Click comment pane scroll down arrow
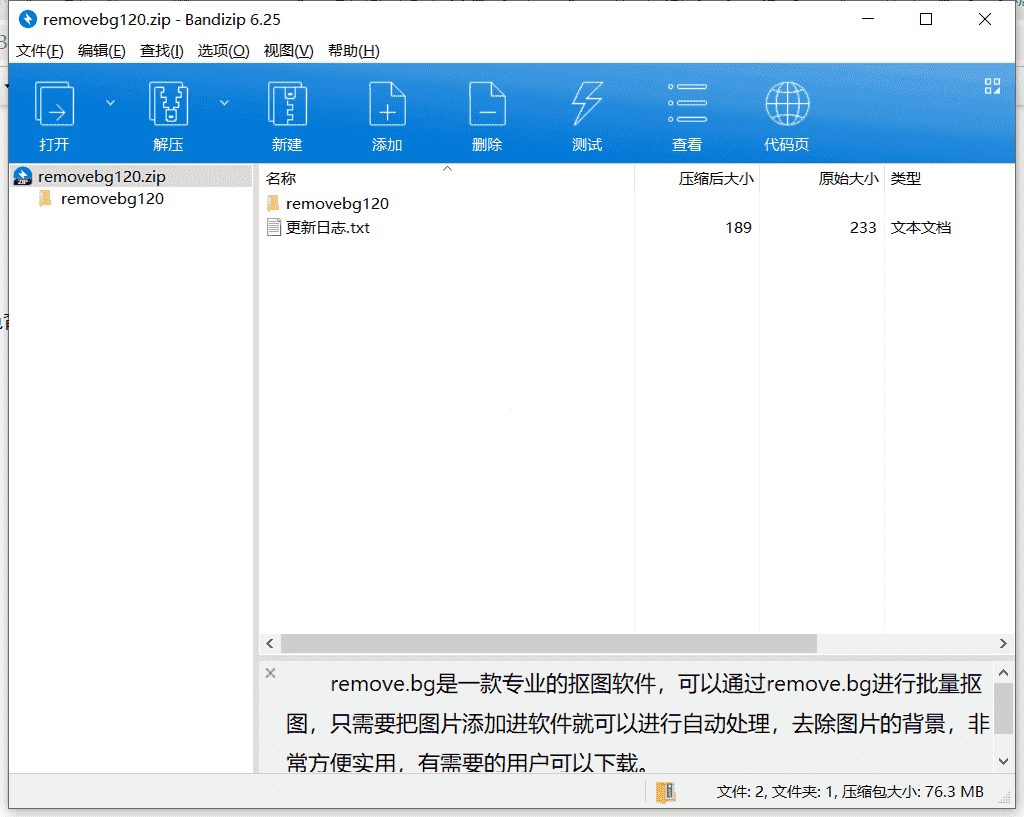This screenshot has height=817, width=1024. point(1004,761)
